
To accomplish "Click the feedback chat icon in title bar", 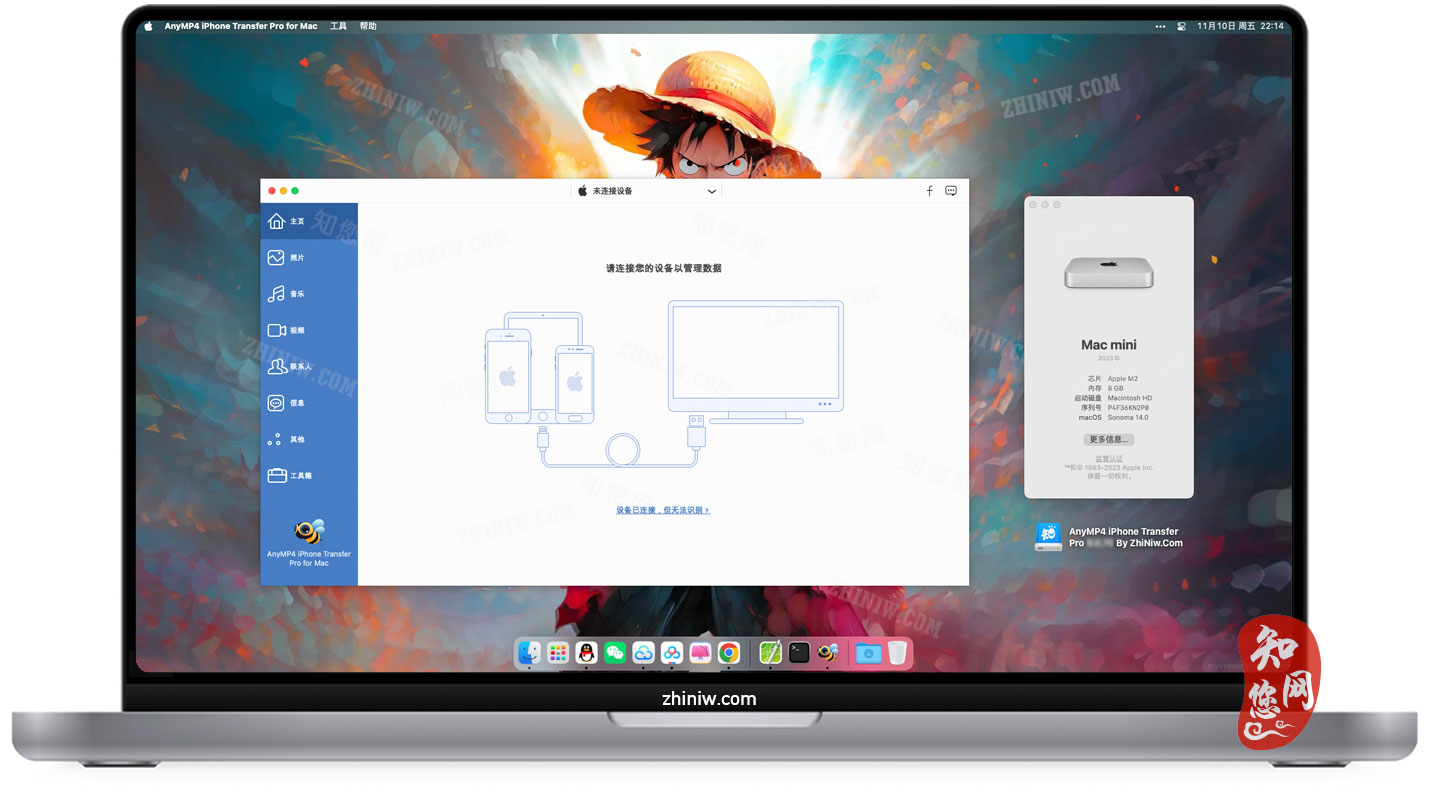I will pyautogui.click(x=951, y=191).
